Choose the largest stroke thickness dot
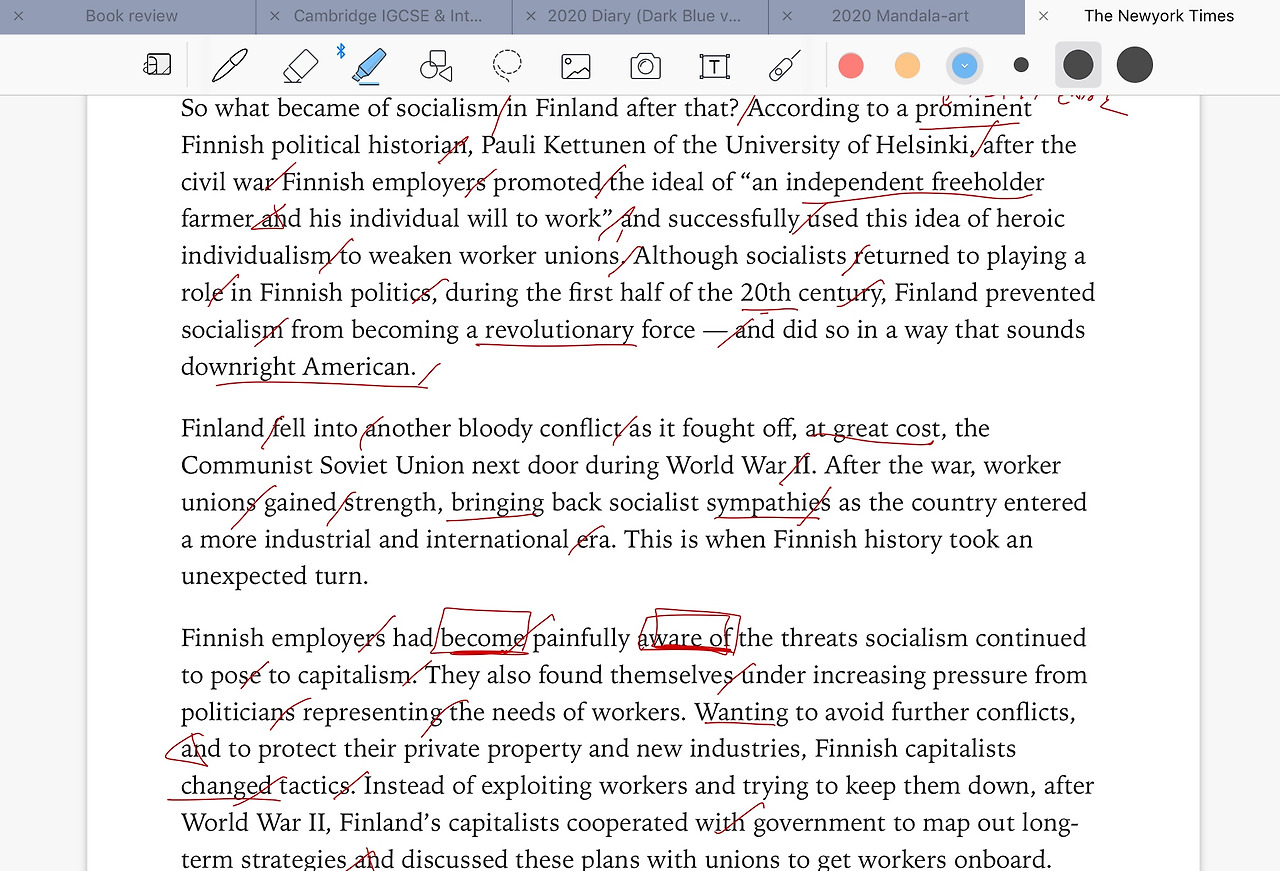 pyautogui.click(x=1135, y=65)
